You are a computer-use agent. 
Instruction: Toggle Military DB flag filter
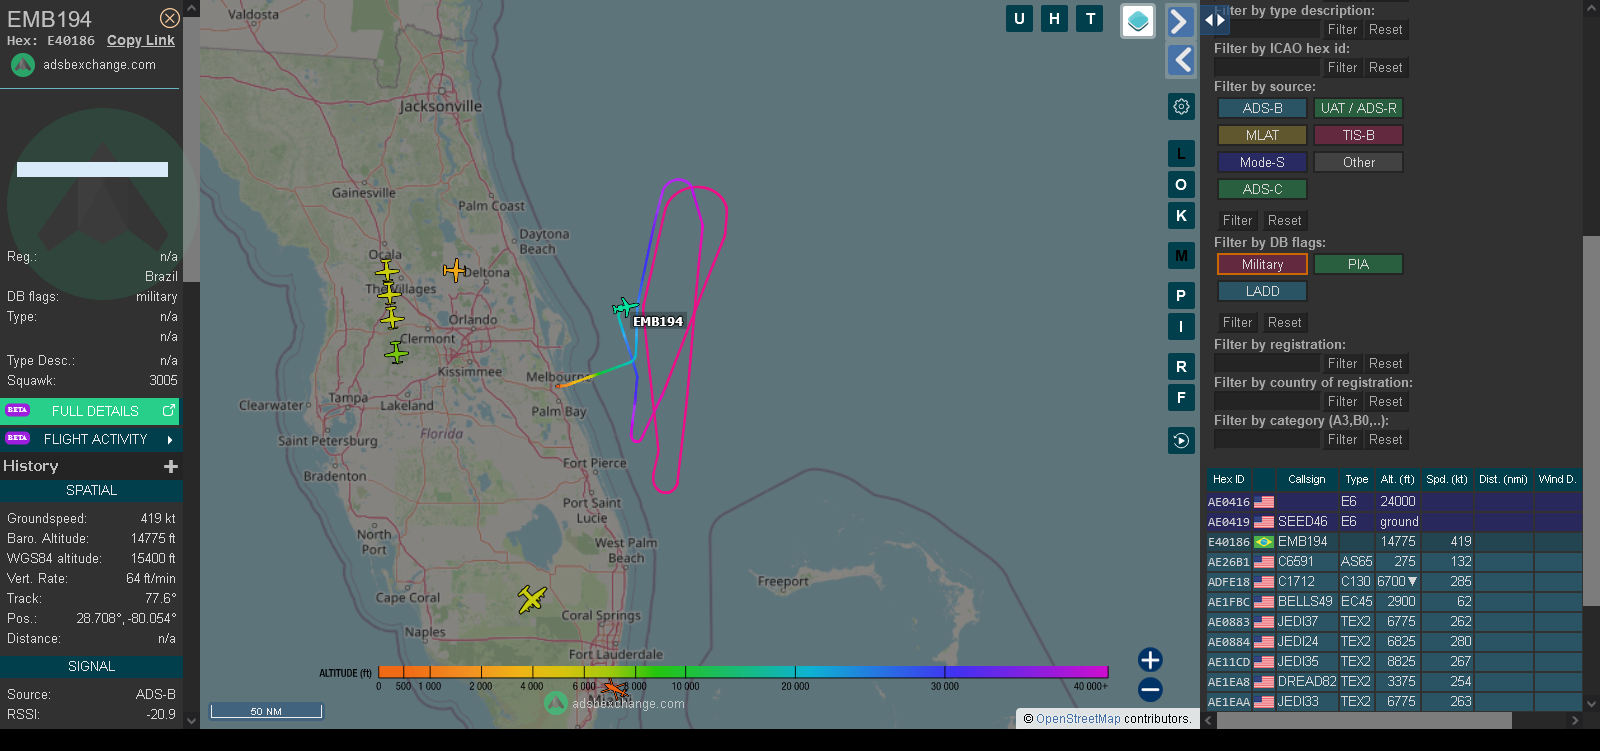[1262, 264]
